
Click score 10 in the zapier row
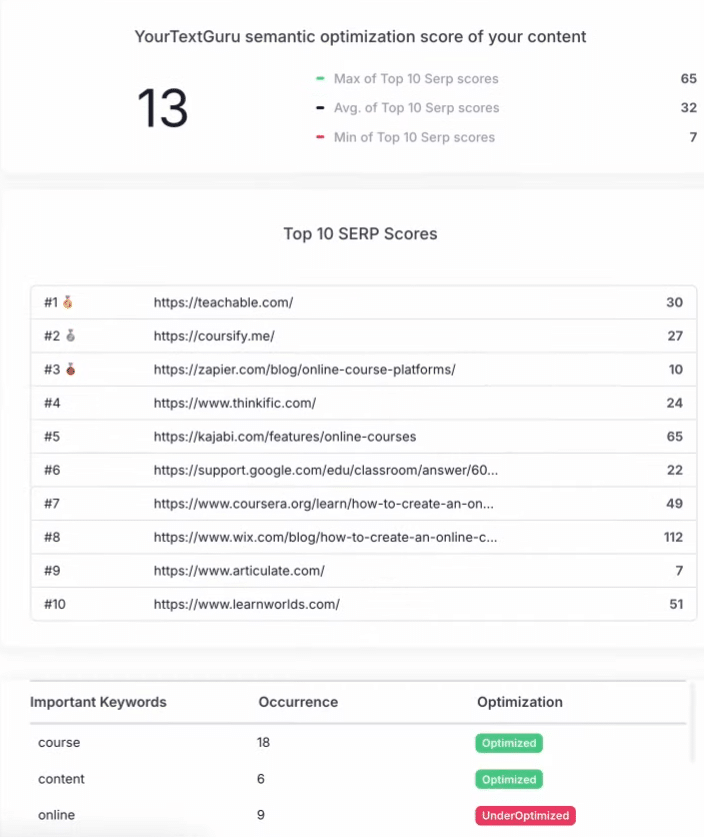676,369
